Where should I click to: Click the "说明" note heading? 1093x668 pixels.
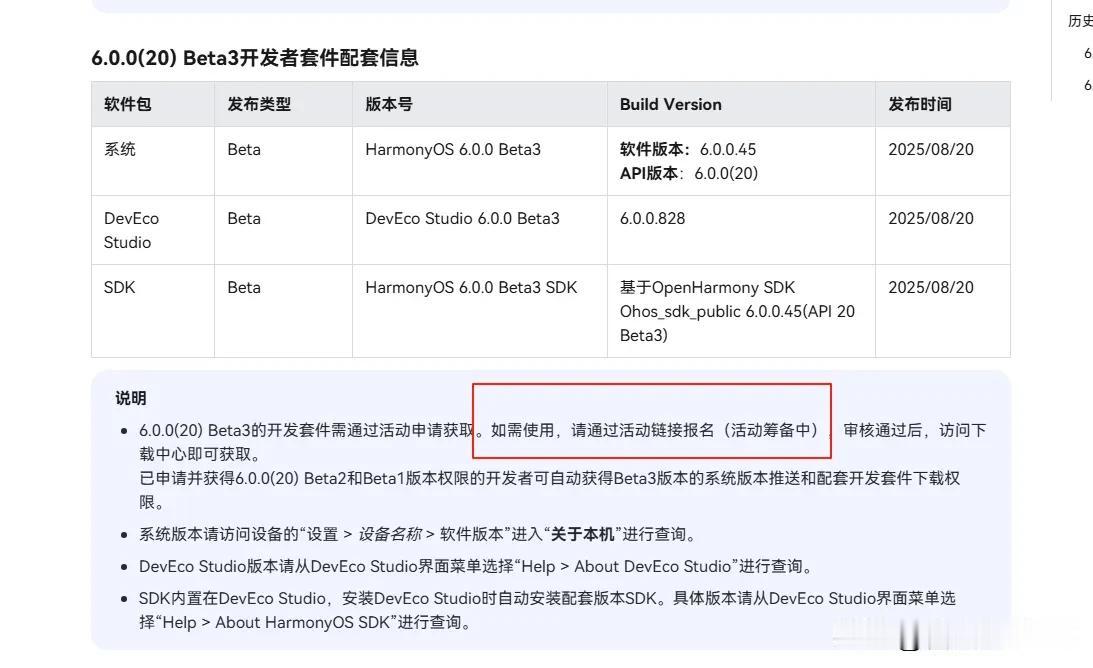click(x=131, y=398)
